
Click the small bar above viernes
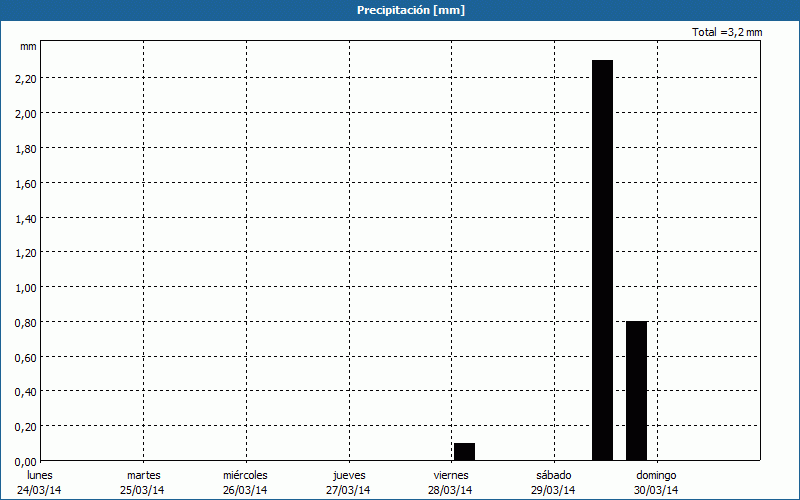464,451
